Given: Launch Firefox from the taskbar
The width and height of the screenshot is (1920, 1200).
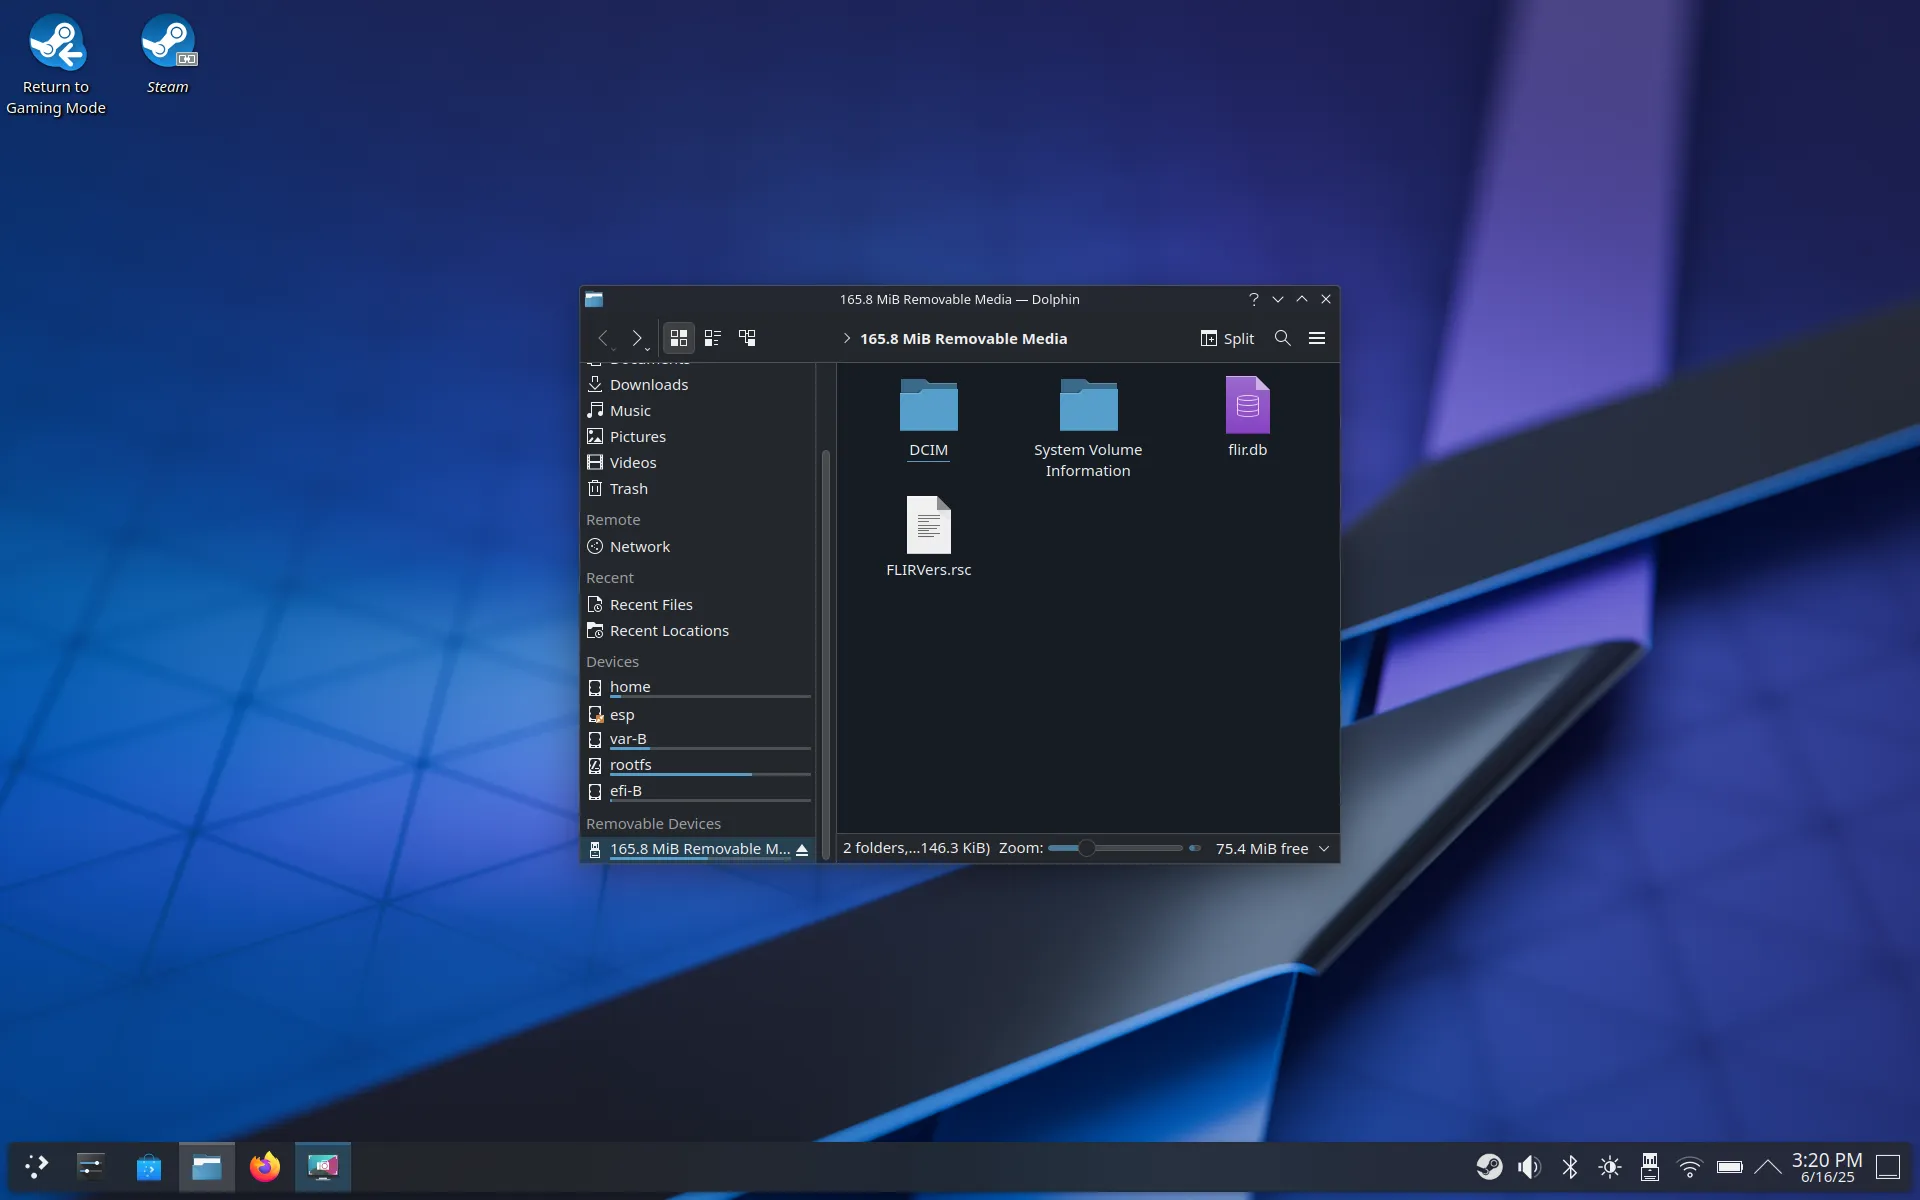Looking at the screenshot, I should pos(265,1167).
